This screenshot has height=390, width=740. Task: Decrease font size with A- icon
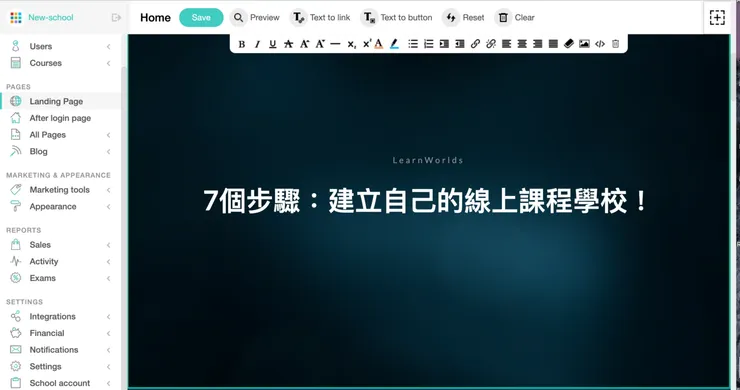click(x=320, y=44)
